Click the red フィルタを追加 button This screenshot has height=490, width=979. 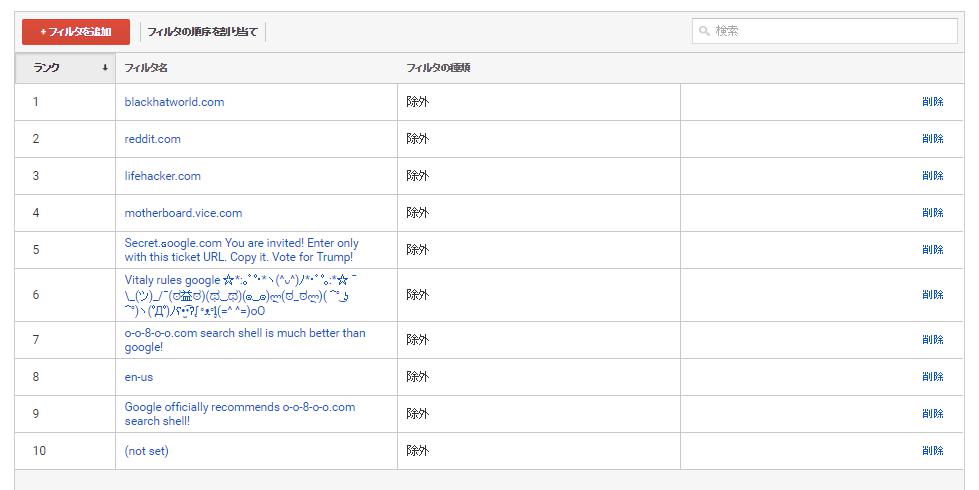click(x=76, y=32)
